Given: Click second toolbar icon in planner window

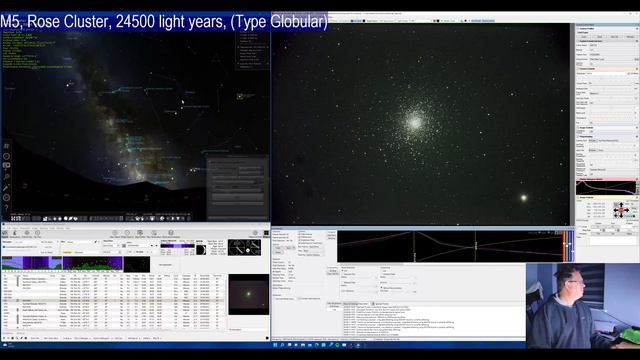Looking at the screenshot, I should coord(16,233).
